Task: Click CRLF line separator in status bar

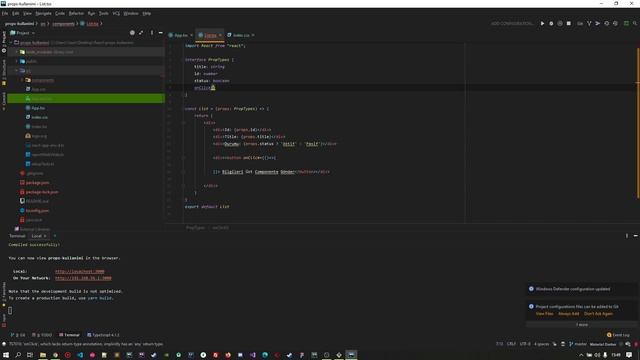Action: pyautogui.click(x=511, y=344)
